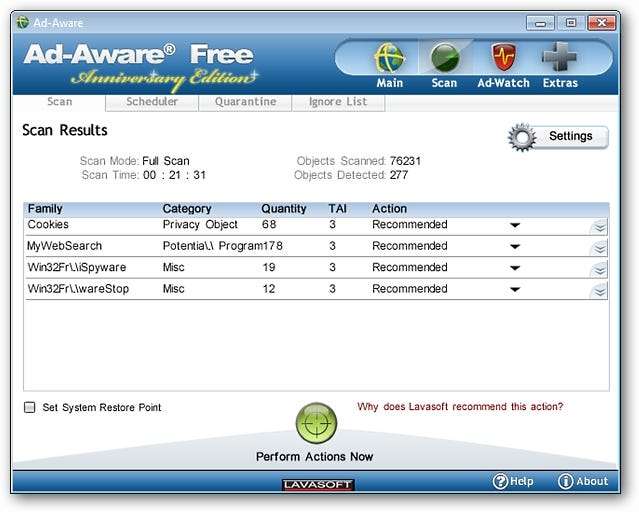Sort by the Category column header
Image resolution: width=639 pixels, height=512 pixels.
pyautogui.click(x=187, y=209)
